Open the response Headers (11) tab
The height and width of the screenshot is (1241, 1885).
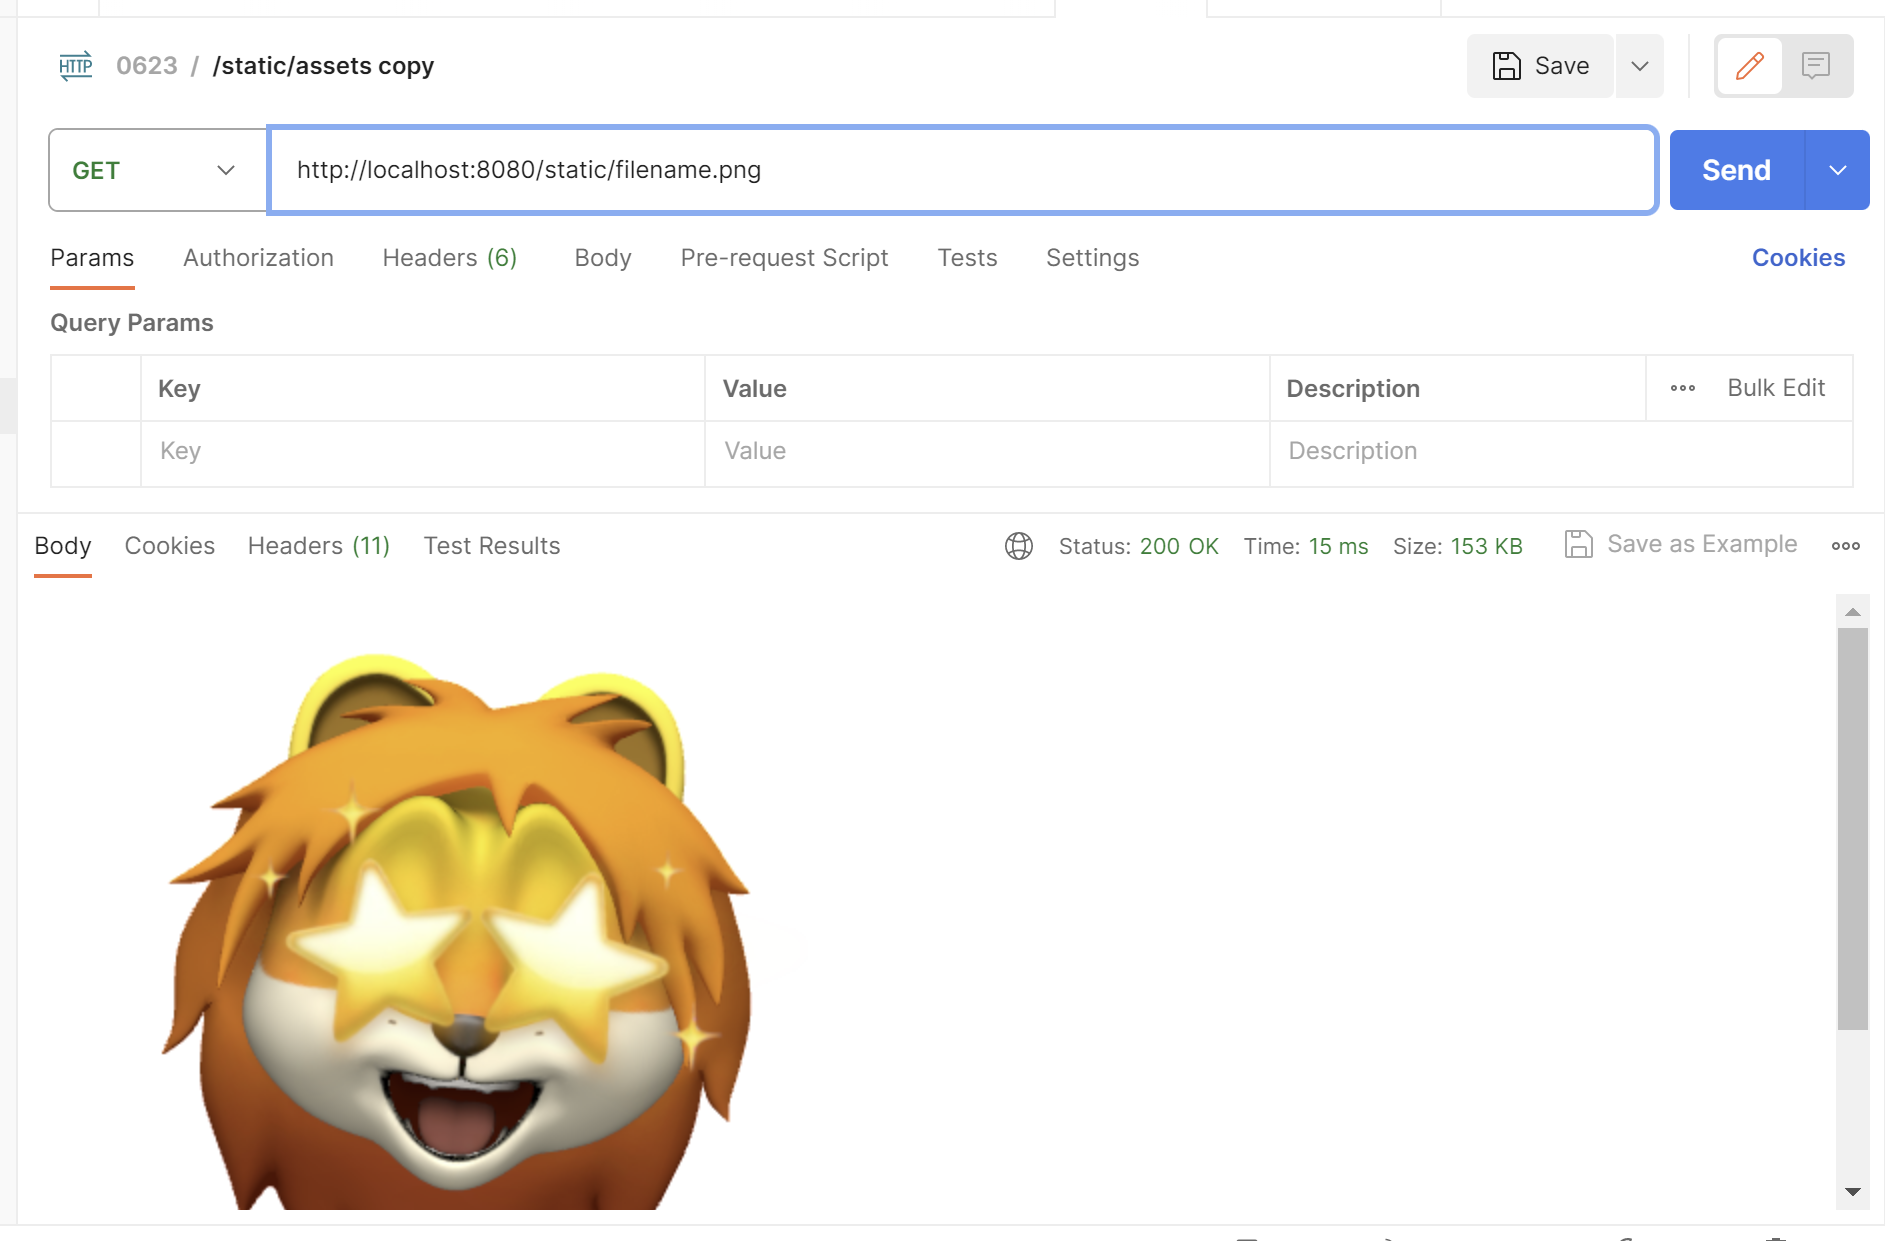(x=319, y=546)
